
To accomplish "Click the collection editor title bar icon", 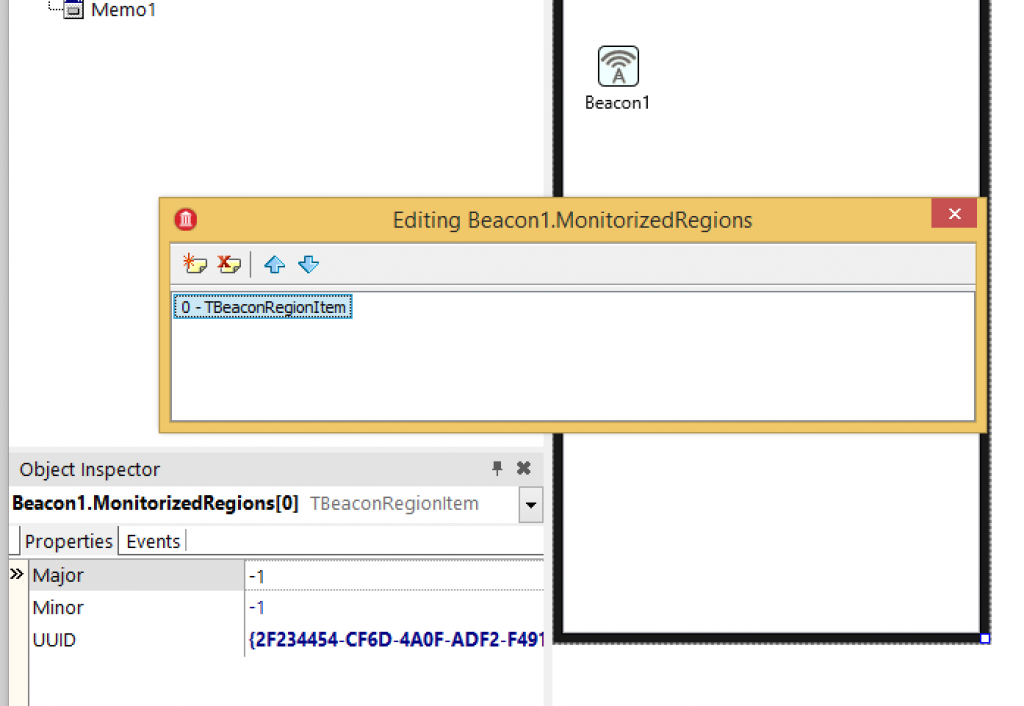I will tap(185, 219).
